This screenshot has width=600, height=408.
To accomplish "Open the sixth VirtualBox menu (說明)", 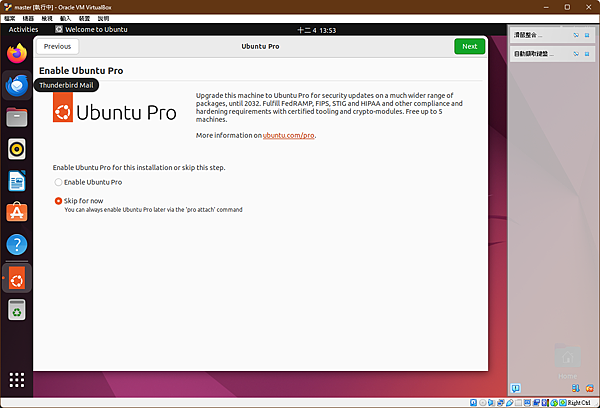I will (x=103, y=18).
